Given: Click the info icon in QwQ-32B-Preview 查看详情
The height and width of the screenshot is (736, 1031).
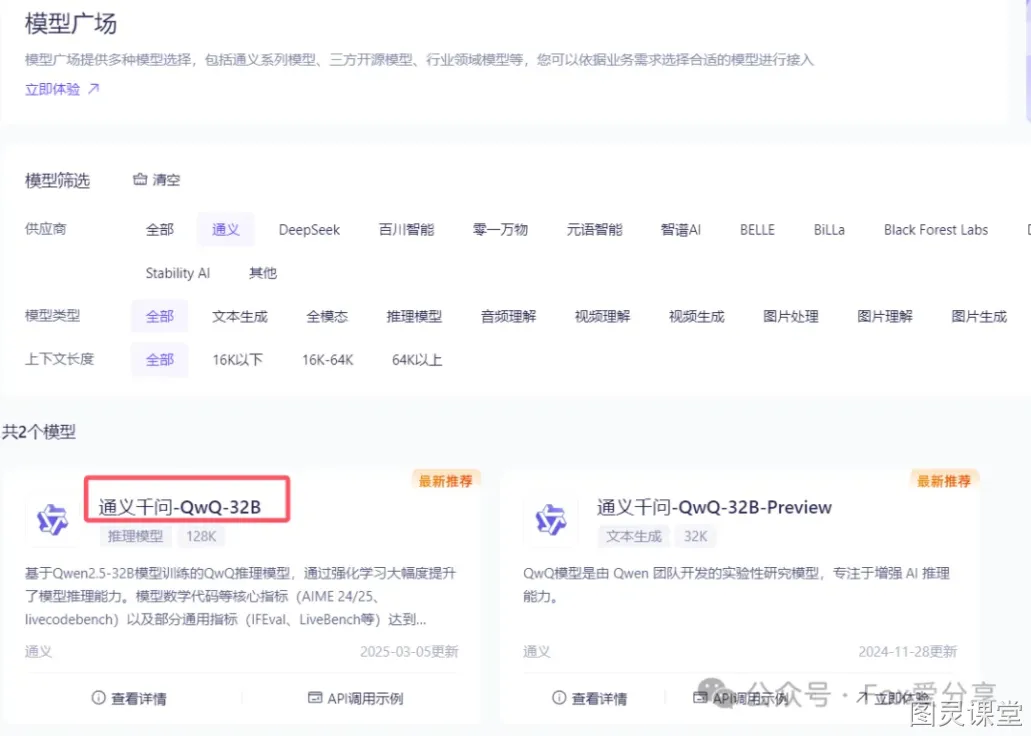Looking at the screenshot, I should [559, 697].
